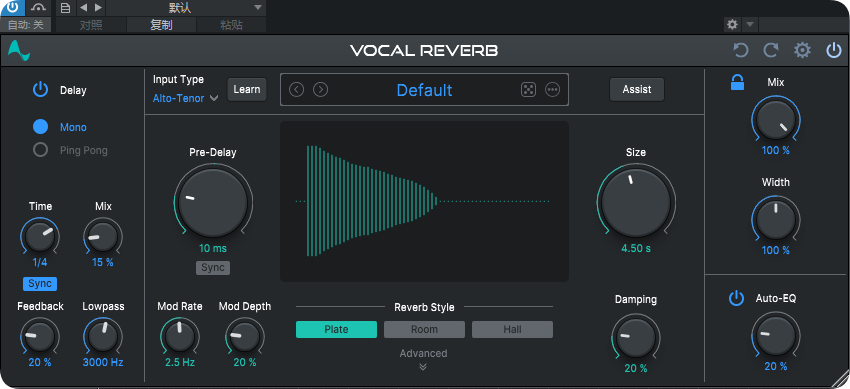Click the 粘贴 paste button
This screenshot has height=389, width=850.
click(x=231, y=25)
